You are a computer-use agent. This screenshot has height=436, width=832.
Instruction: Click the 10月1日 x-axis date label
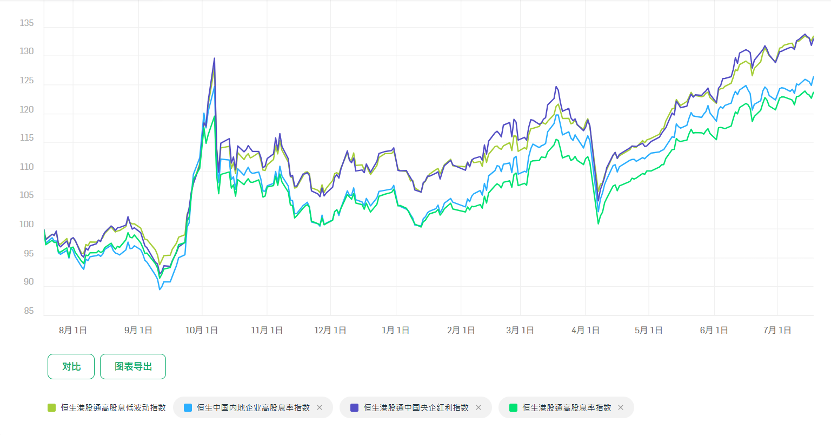[204, 329]
